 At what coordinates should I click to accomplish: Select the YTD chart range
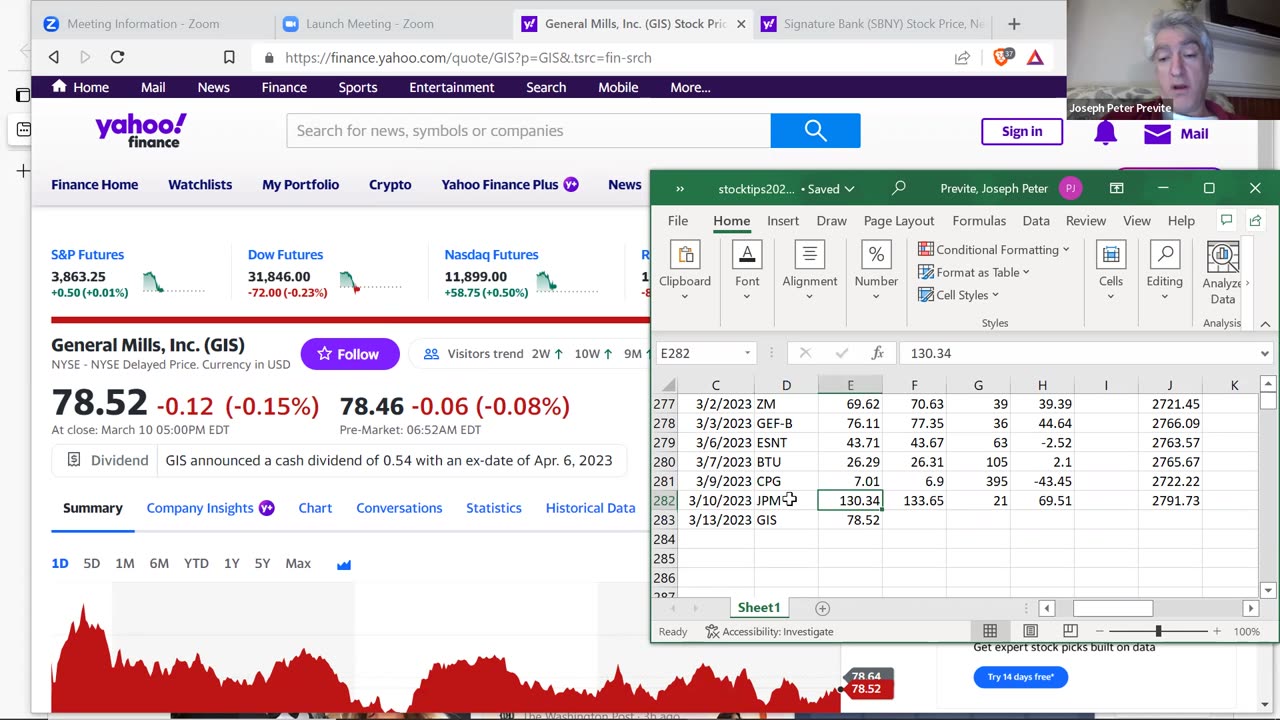196,564
